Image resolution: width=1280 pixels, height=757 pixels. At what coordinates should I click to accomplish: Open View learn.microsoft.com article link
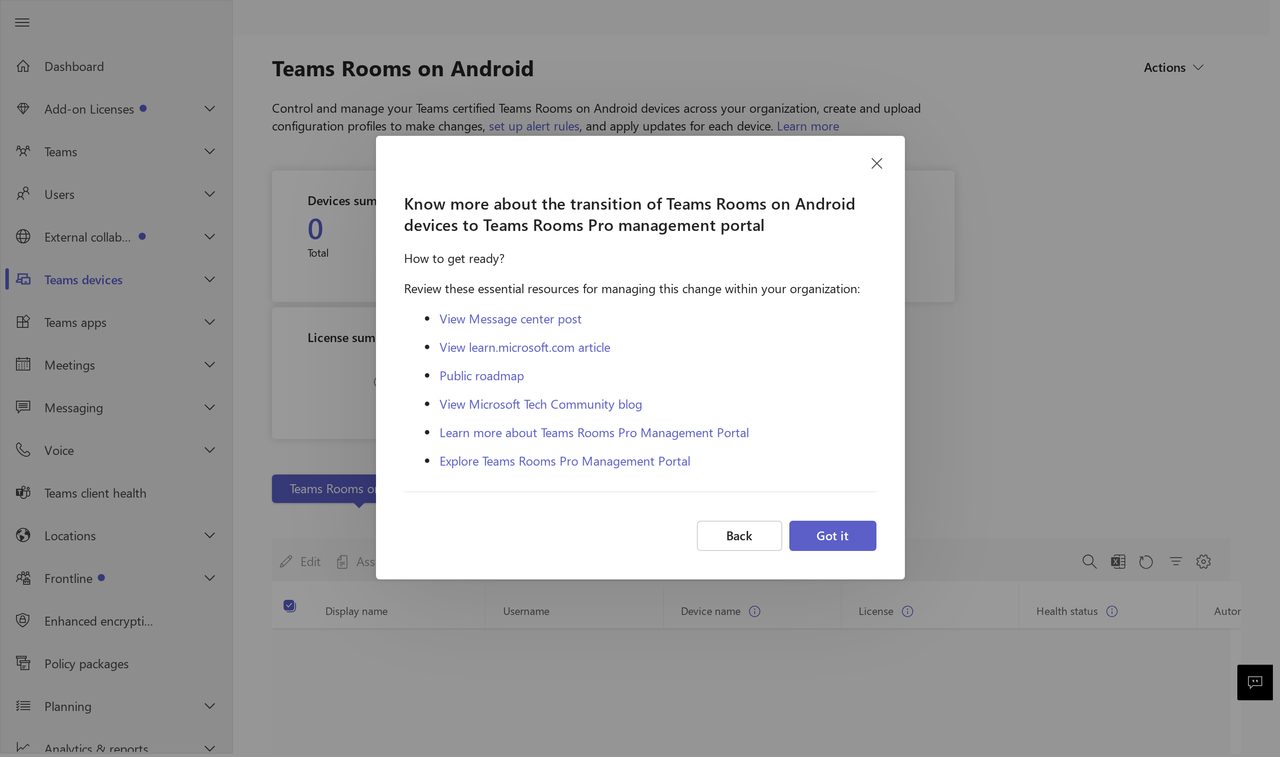(524, 347)
